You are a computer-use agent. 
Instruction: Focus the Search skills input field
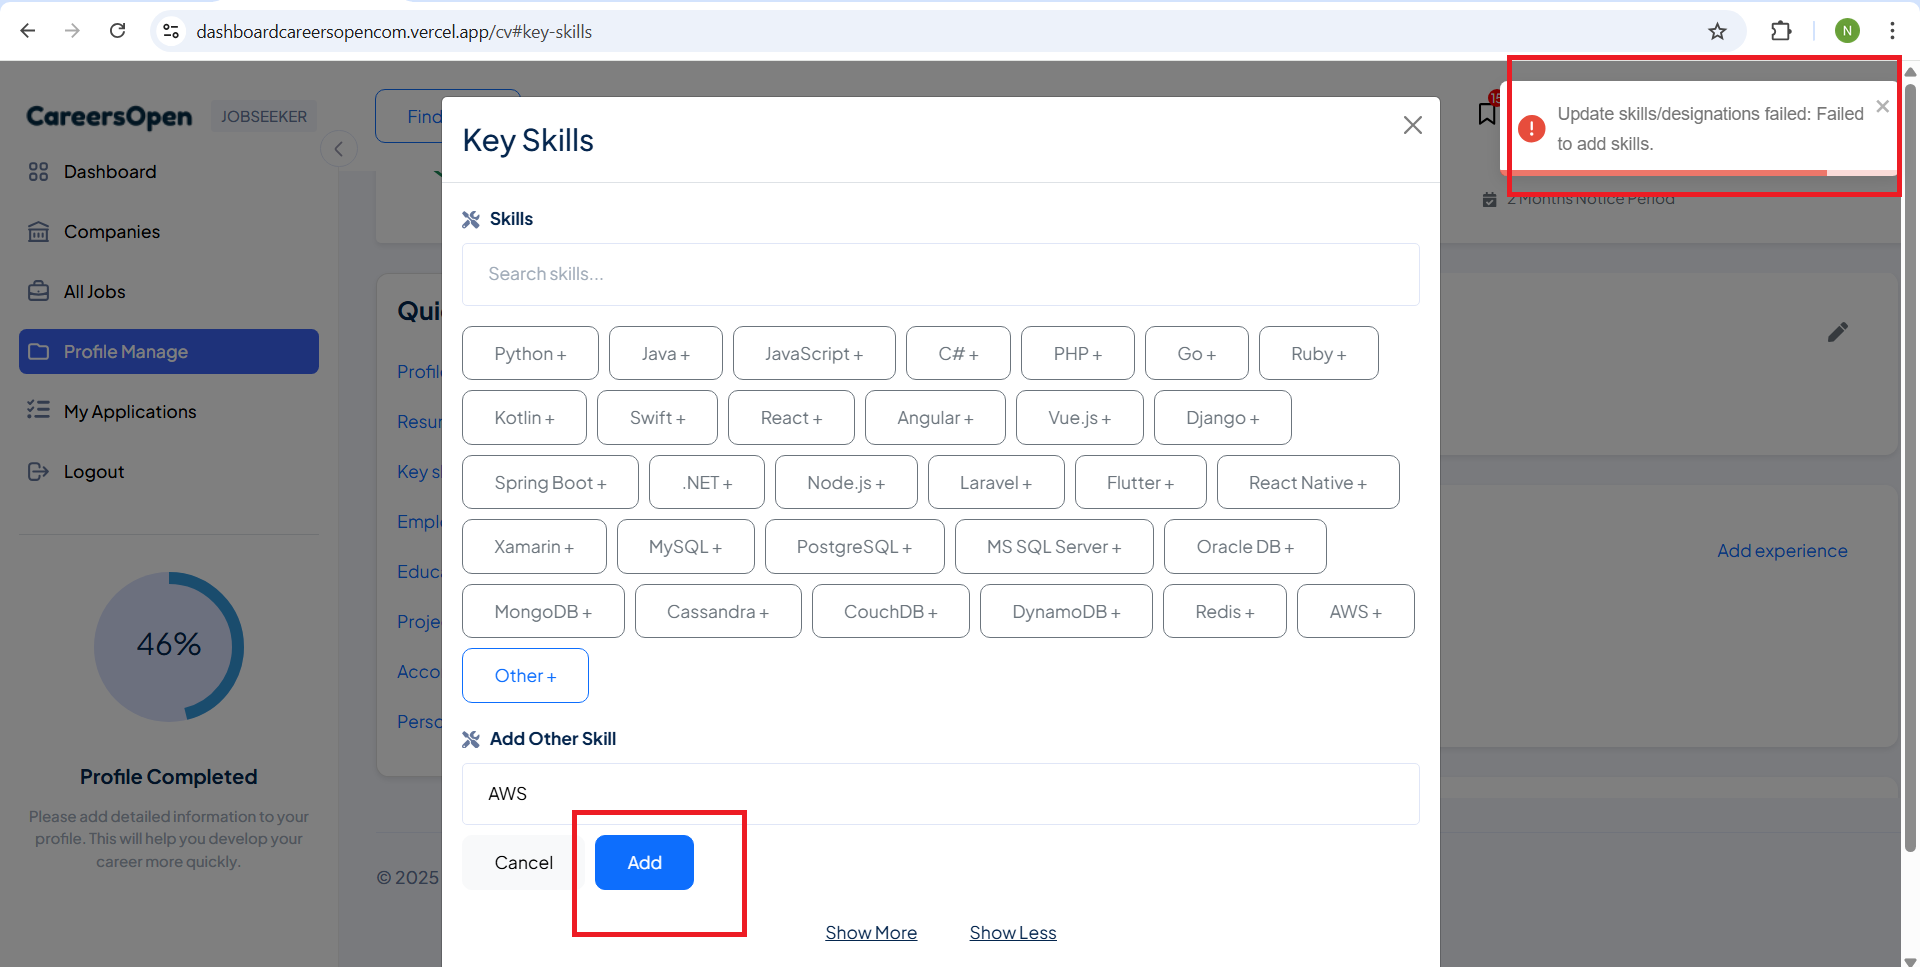(940, 274)
